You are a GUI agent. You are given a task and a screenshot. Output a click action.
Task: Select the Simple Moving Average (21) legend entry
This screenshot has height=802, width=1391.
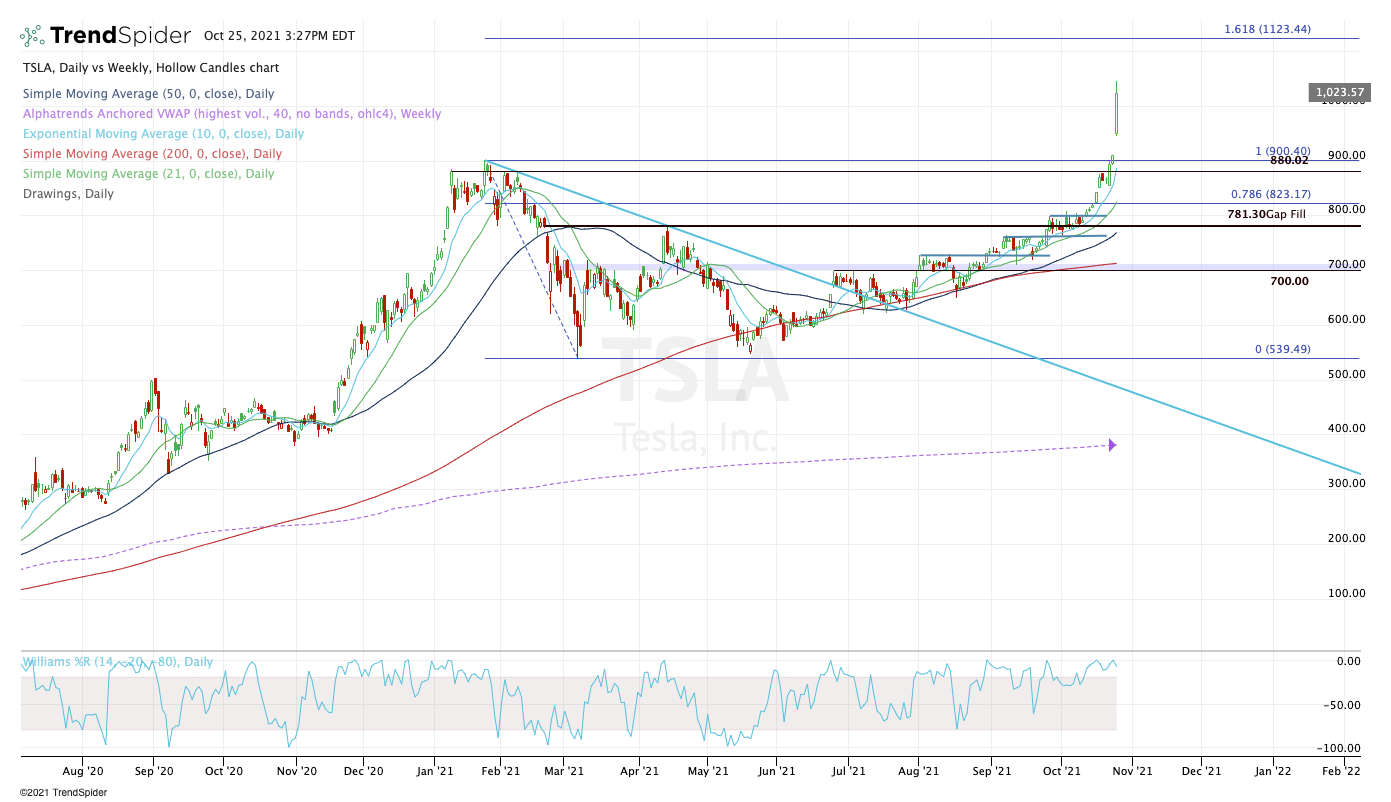[x=148, y=174]
